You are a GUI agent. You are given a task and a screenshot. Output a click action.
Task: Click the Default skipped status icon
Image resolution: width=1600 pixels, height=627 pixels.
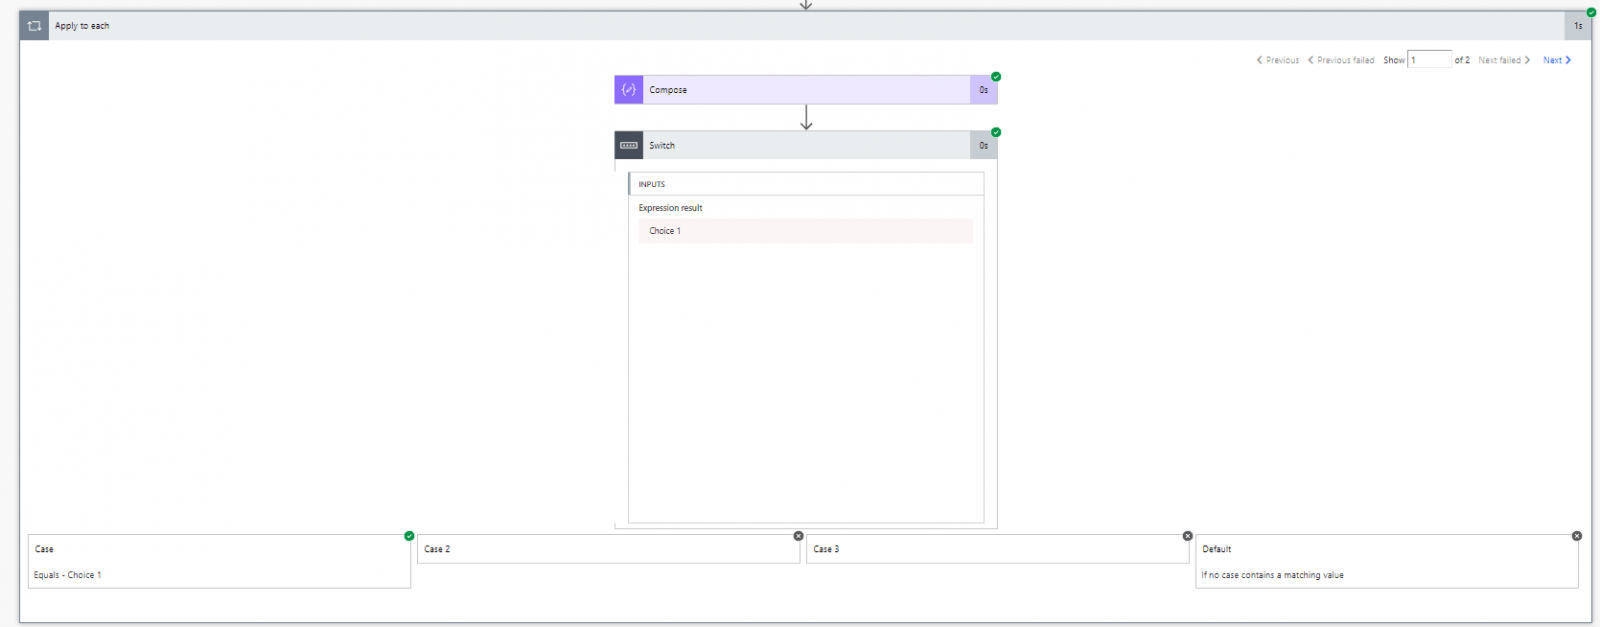(1577, 536)
